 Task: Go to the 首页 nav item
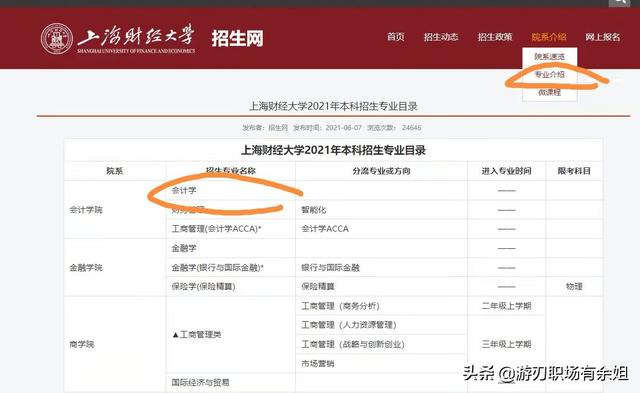[396, 37]
